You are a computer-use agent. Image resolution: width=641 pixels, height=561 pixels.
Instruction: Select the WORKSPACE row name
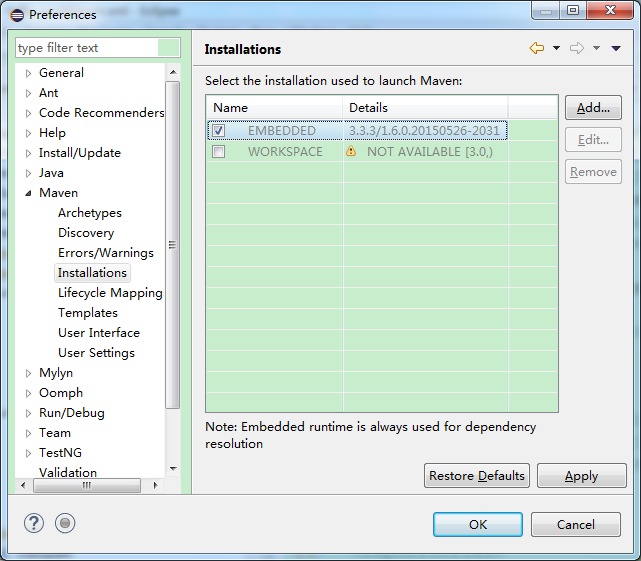pyautogui.click(x=285, y=152)
